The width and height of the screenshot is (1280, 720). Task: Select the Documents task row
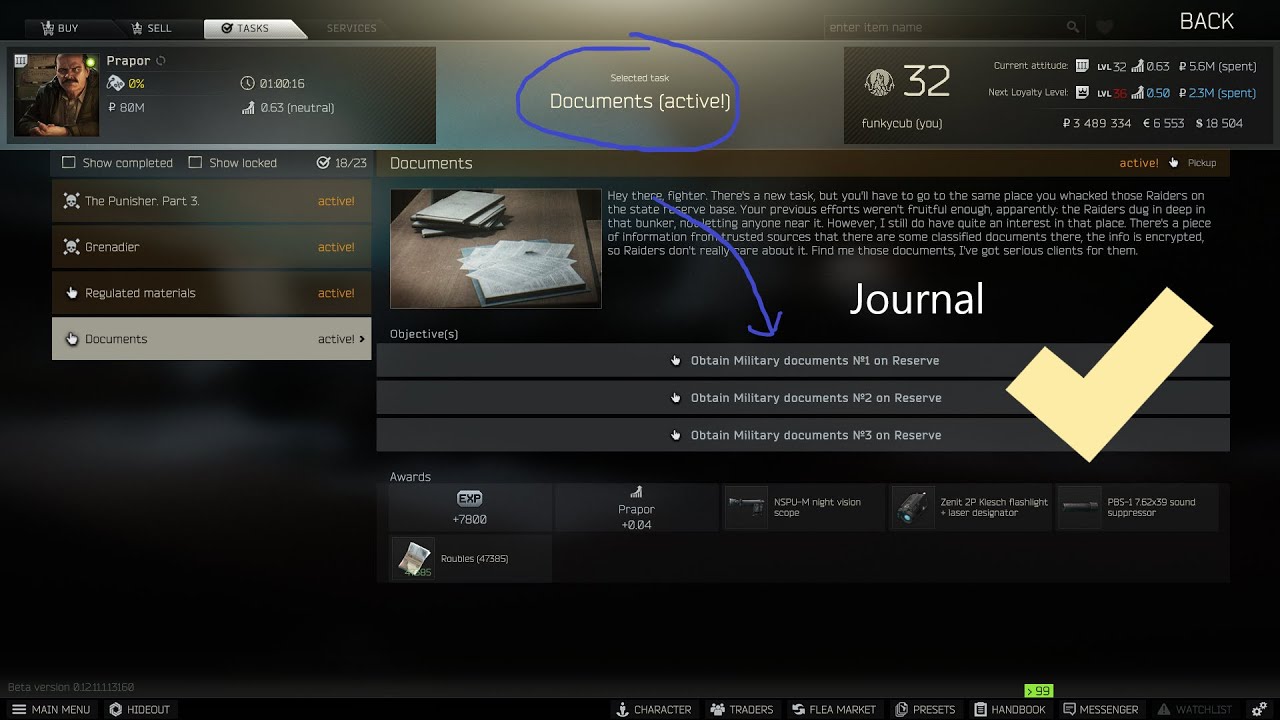click(211, 339)
